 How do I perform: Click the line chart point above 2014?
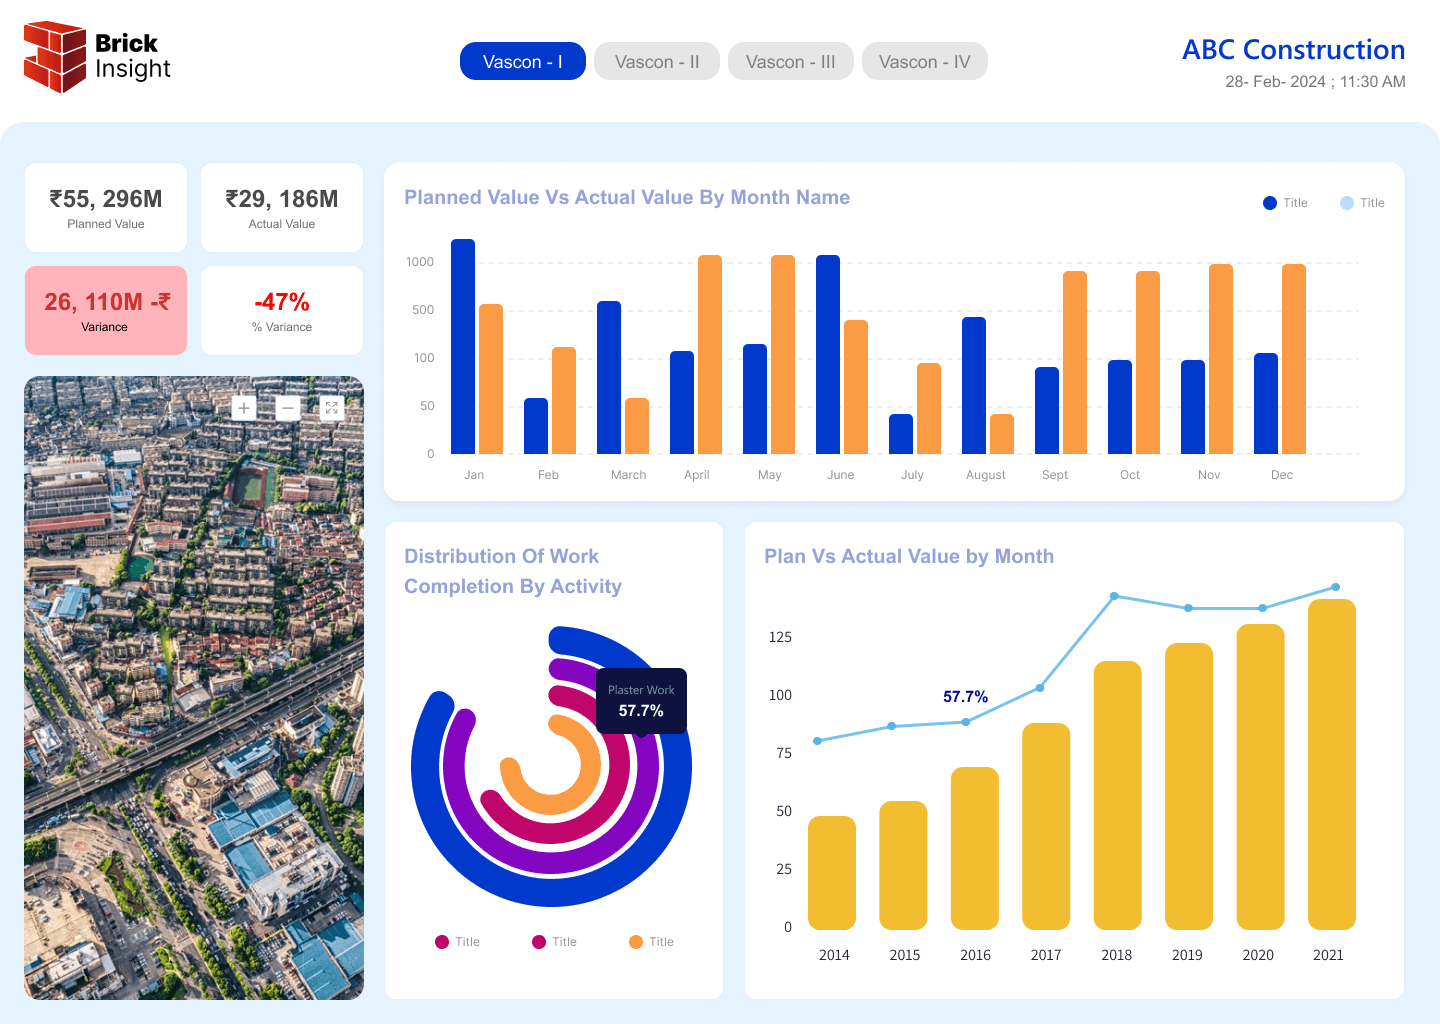[x=818, y=741]
